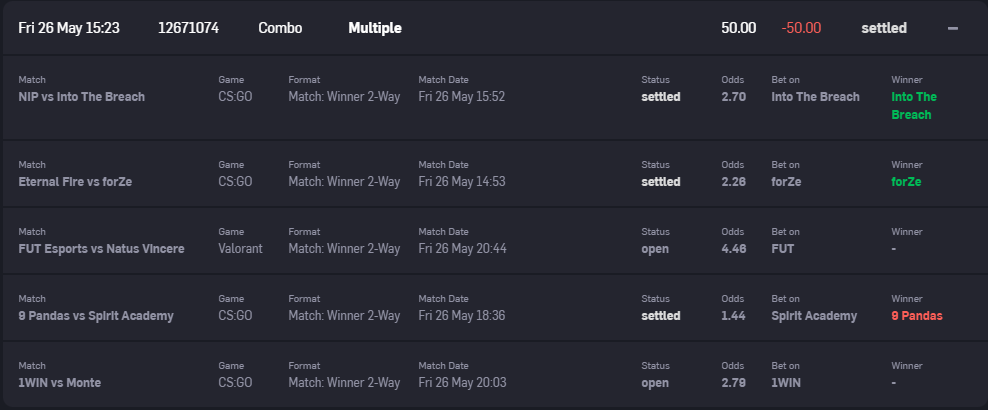Click the red 9 Pandas winner label

[x=917, y=316]
